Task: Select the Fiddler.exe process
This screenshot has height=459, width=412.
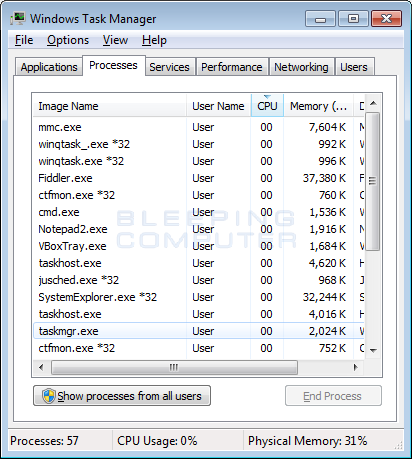Action: [x=199, y=178]
